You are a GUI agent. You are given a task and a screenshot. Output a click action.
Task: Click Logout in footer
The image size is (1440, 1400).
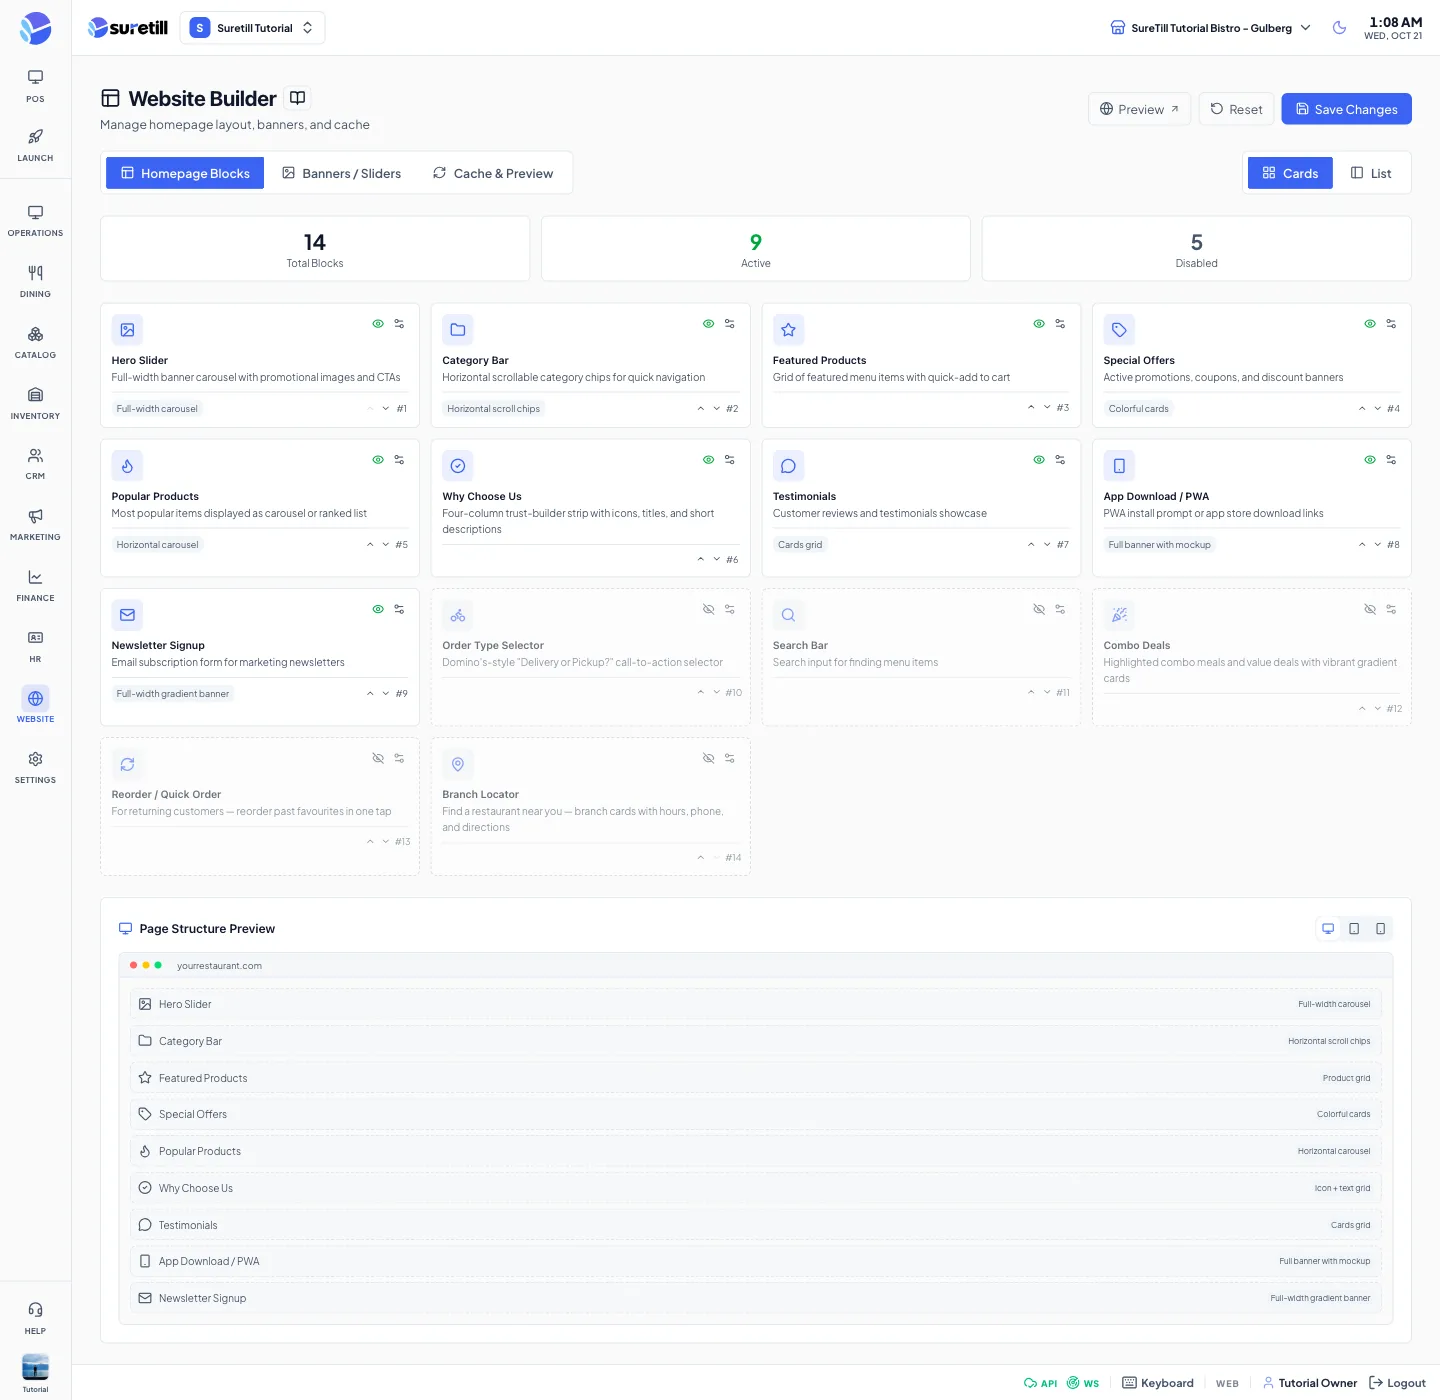point(1397,1383)
